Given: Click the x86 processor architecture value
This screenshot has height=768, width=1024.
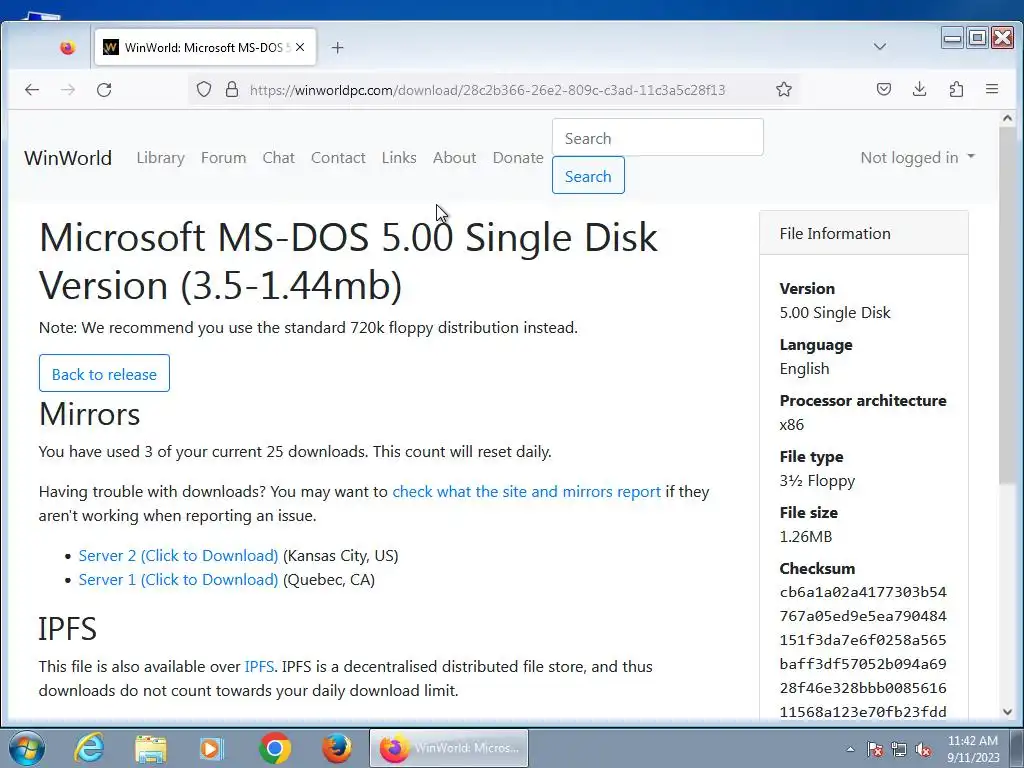Looking at the screenshot, I should (x=792, y=424).
